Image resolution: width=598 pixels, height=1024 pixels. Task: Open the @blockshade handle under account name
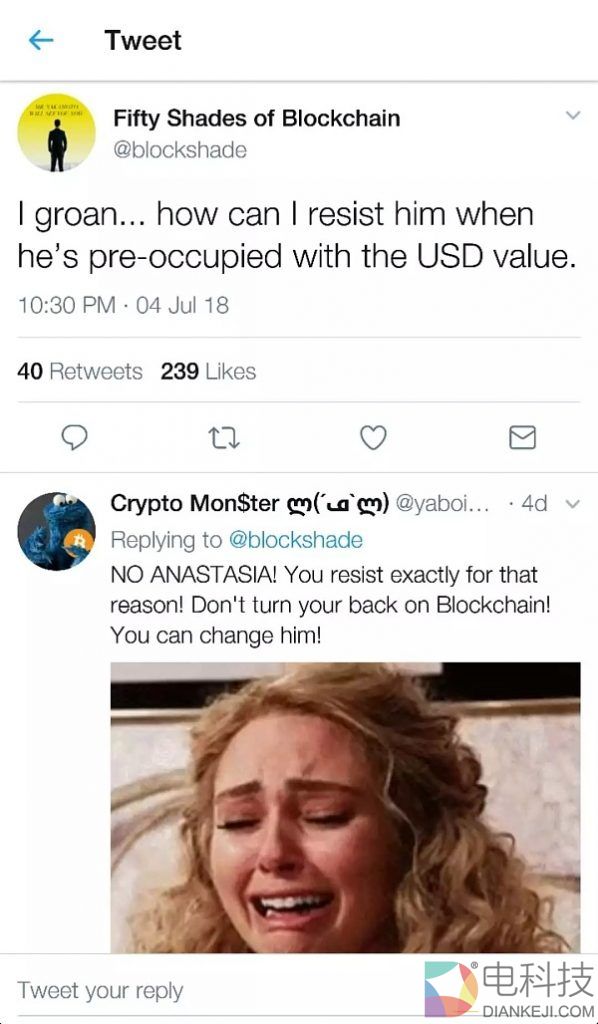(180, 150)
